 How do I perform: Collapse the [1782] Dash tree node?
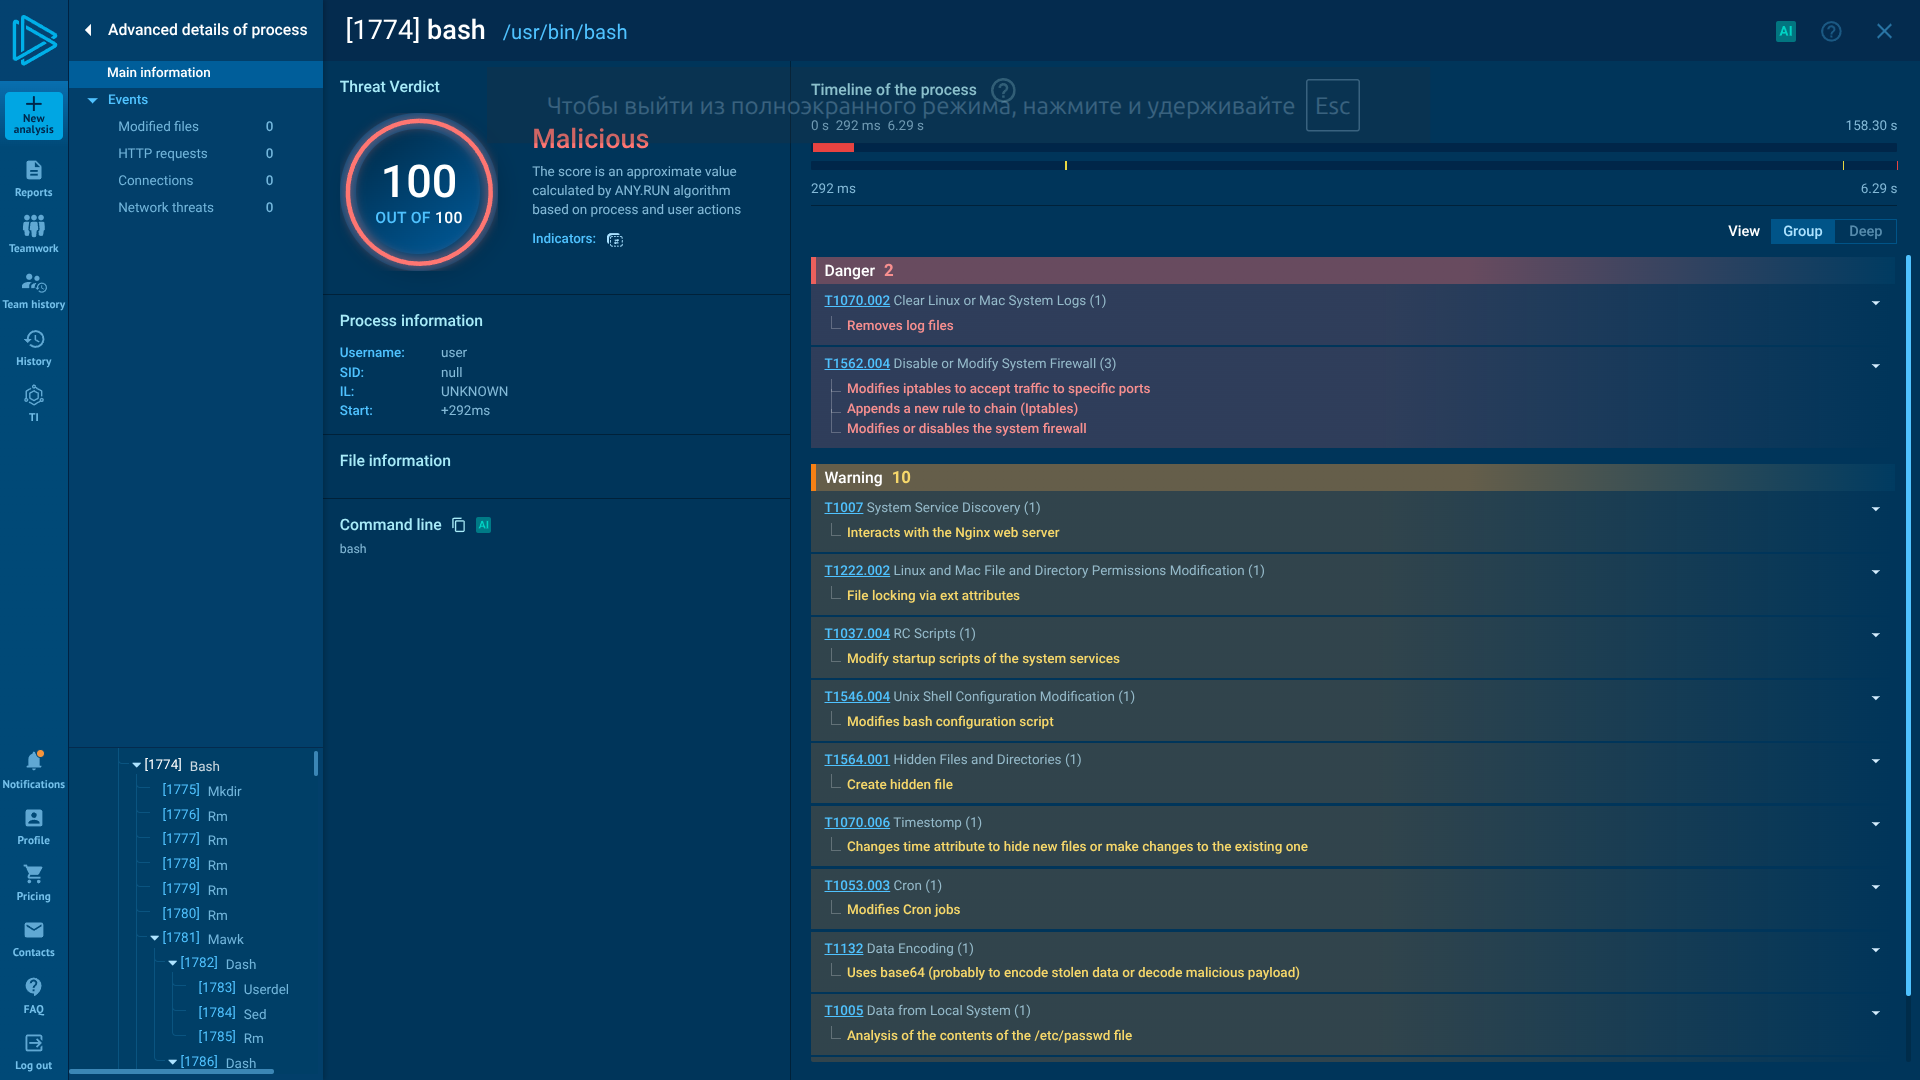[172, 963]
